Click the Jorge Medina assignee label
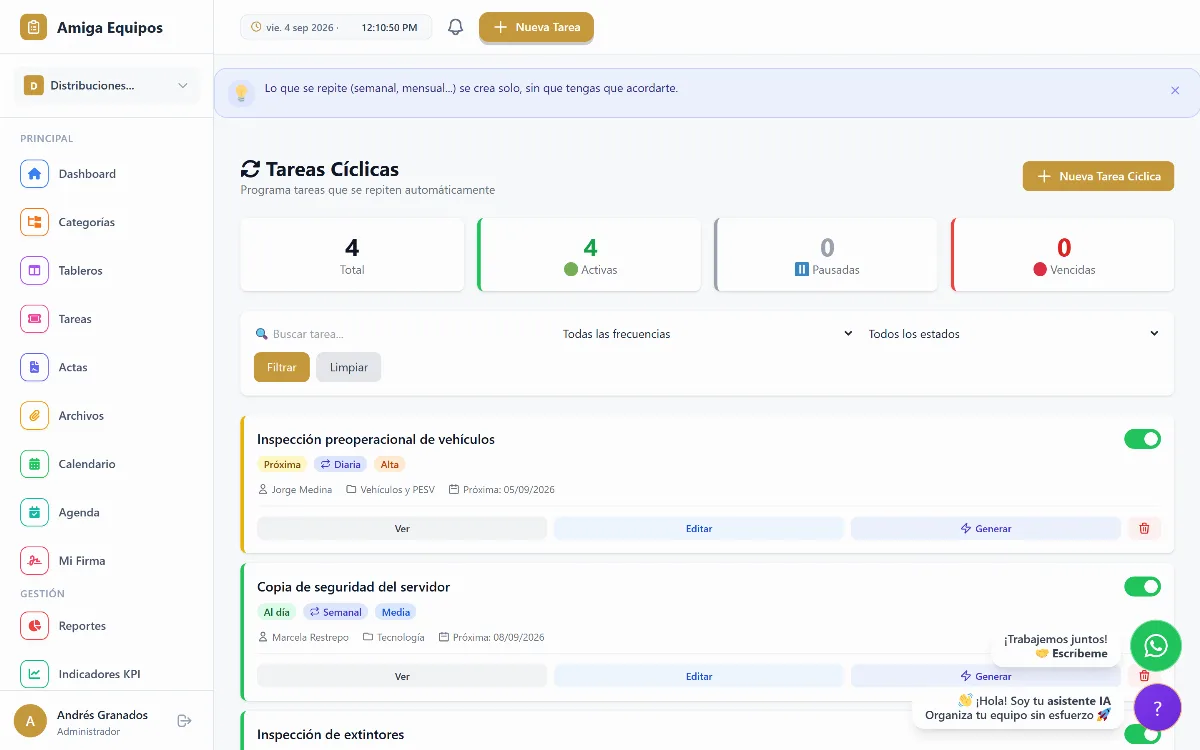 click(295, 490)
